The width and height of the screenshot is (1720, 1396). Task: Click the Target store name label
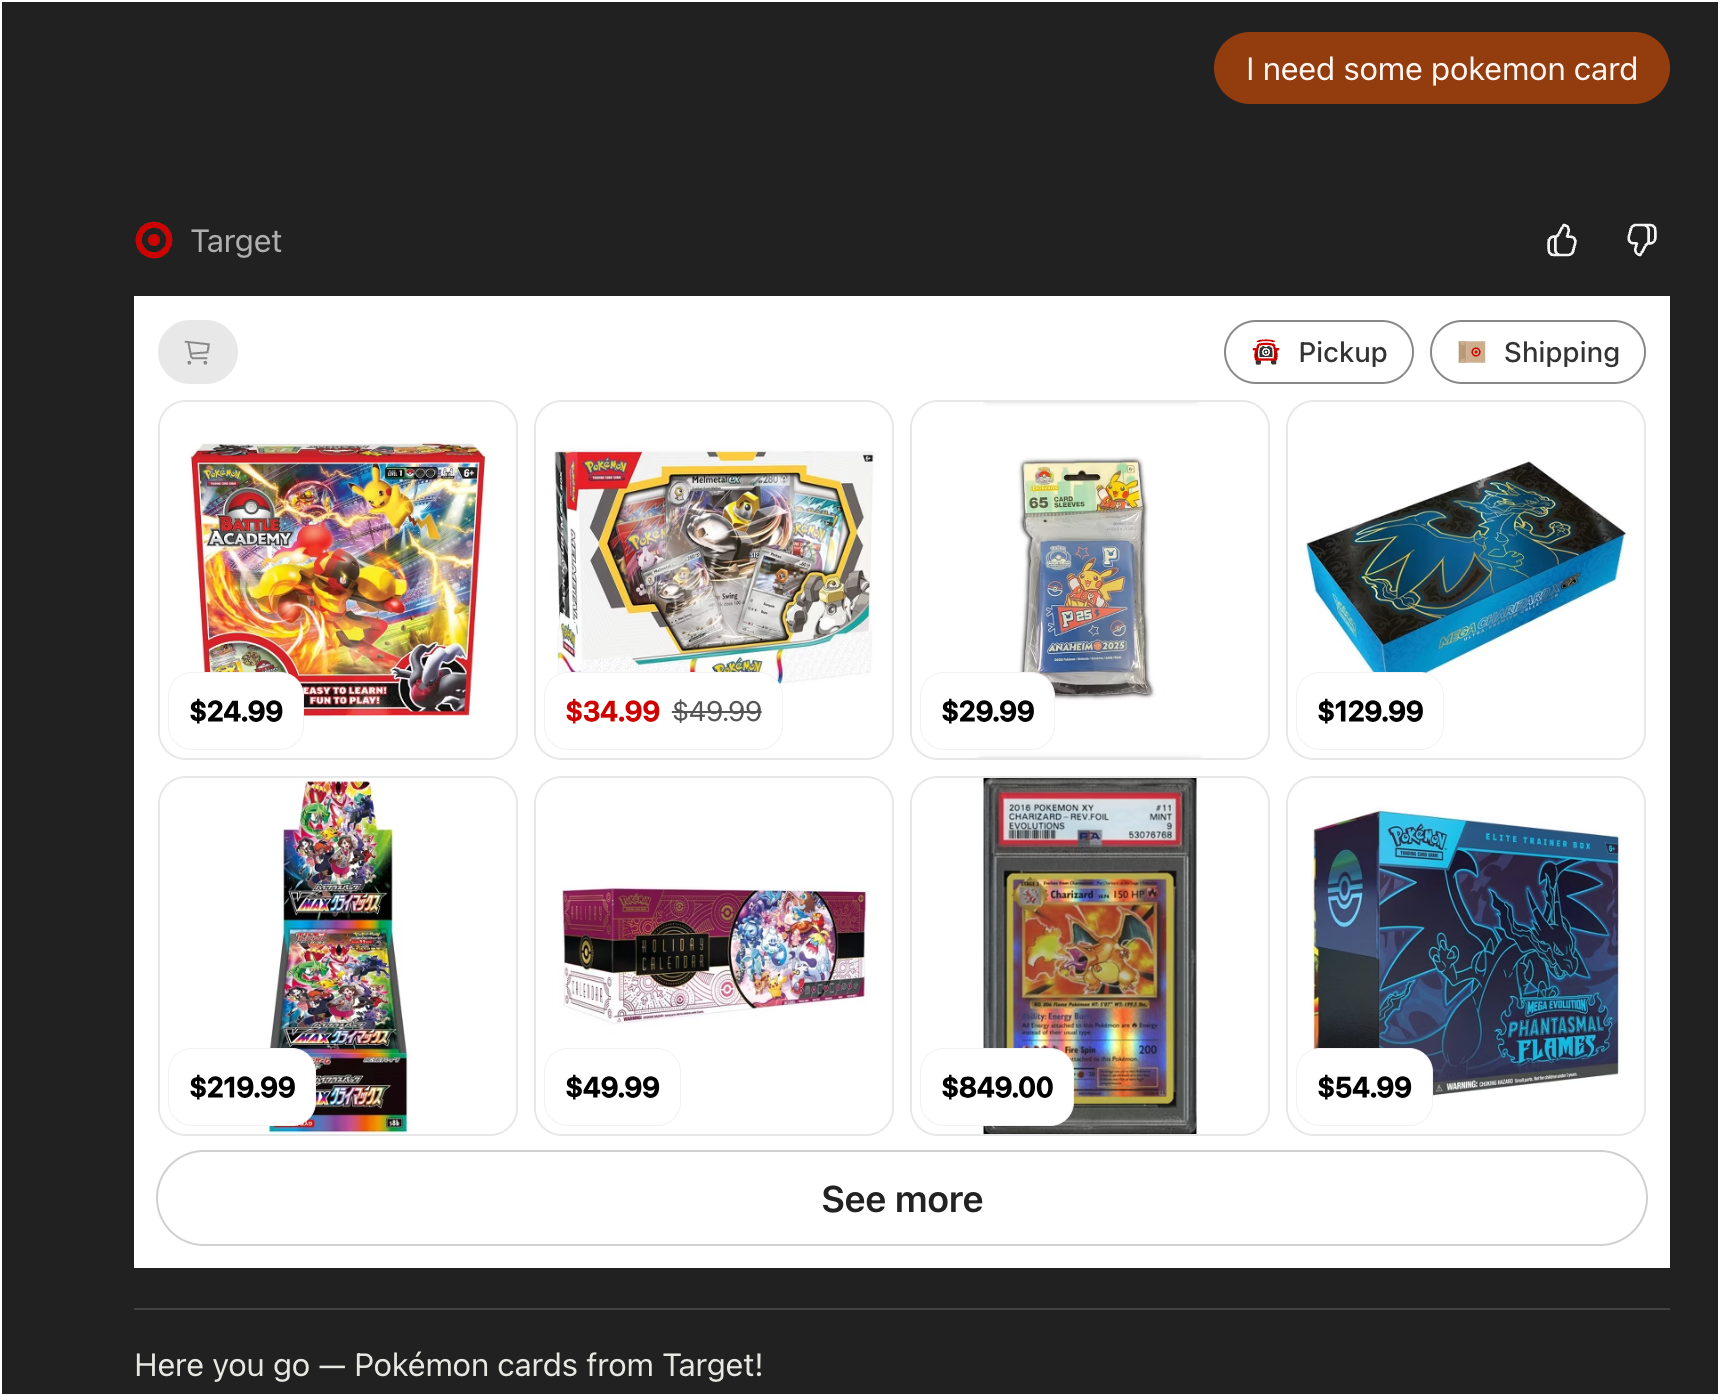coord(236,241)
